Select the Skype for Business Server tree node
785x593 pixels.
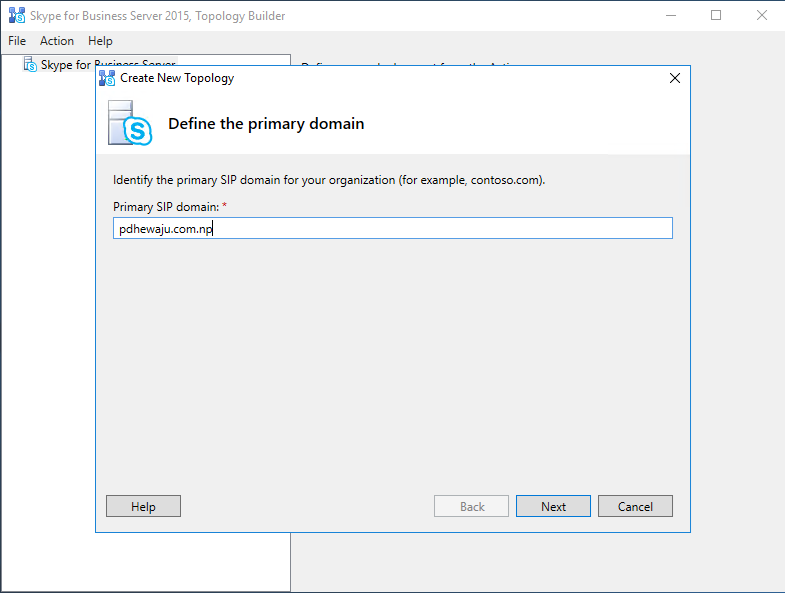108,65
